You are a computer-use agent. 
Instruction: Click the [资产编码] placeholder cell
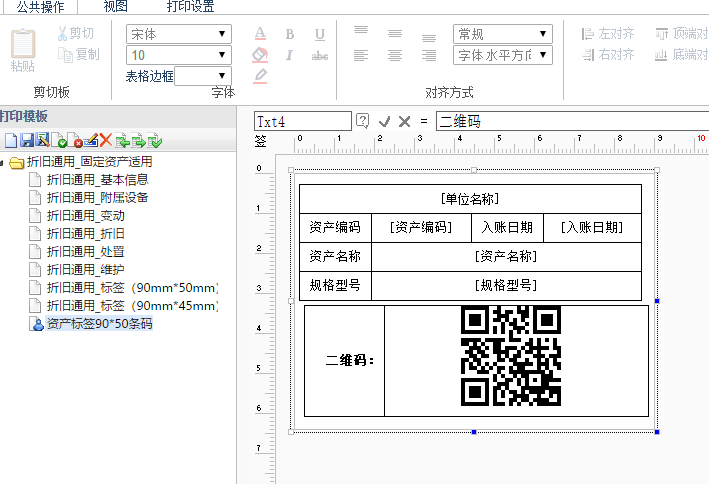point(421,228)
